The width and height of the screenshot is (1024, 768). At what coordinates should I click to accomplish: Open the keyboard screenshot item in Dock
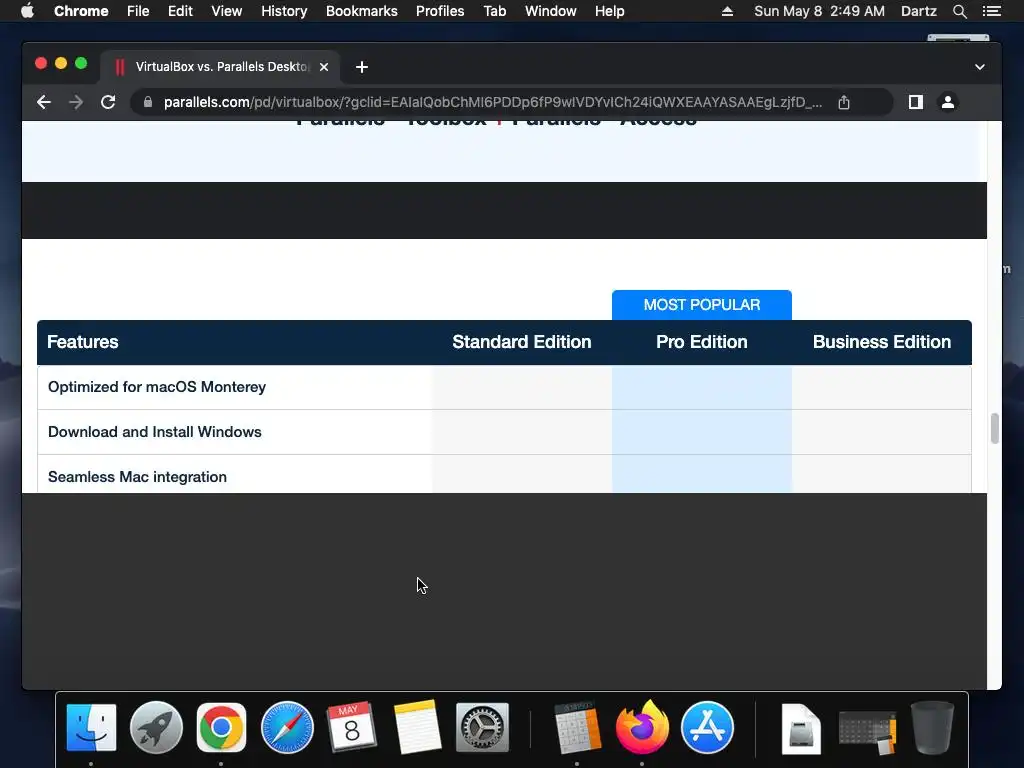click(x=867, y=733)
